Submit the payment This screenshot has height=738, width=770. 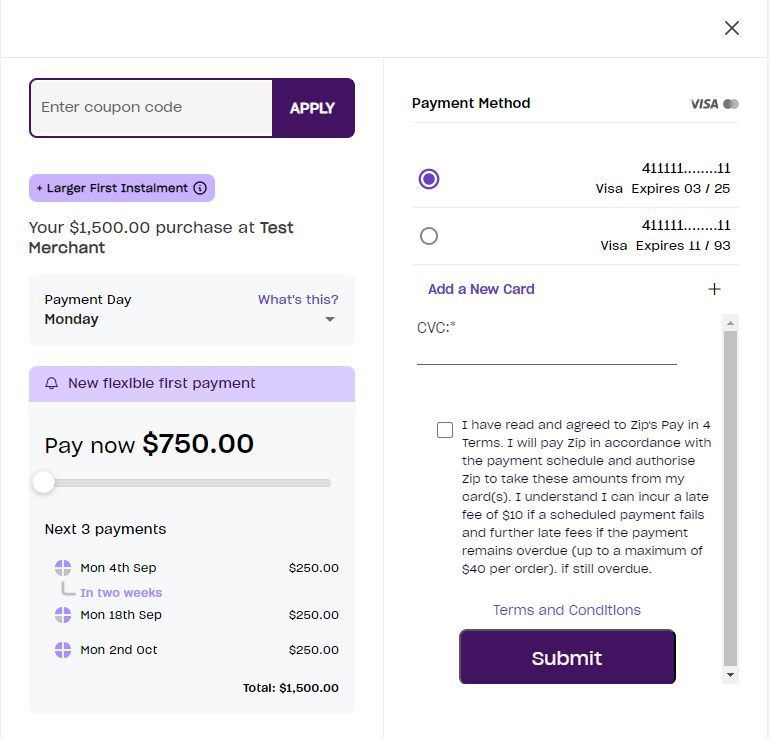coord(567,657)
